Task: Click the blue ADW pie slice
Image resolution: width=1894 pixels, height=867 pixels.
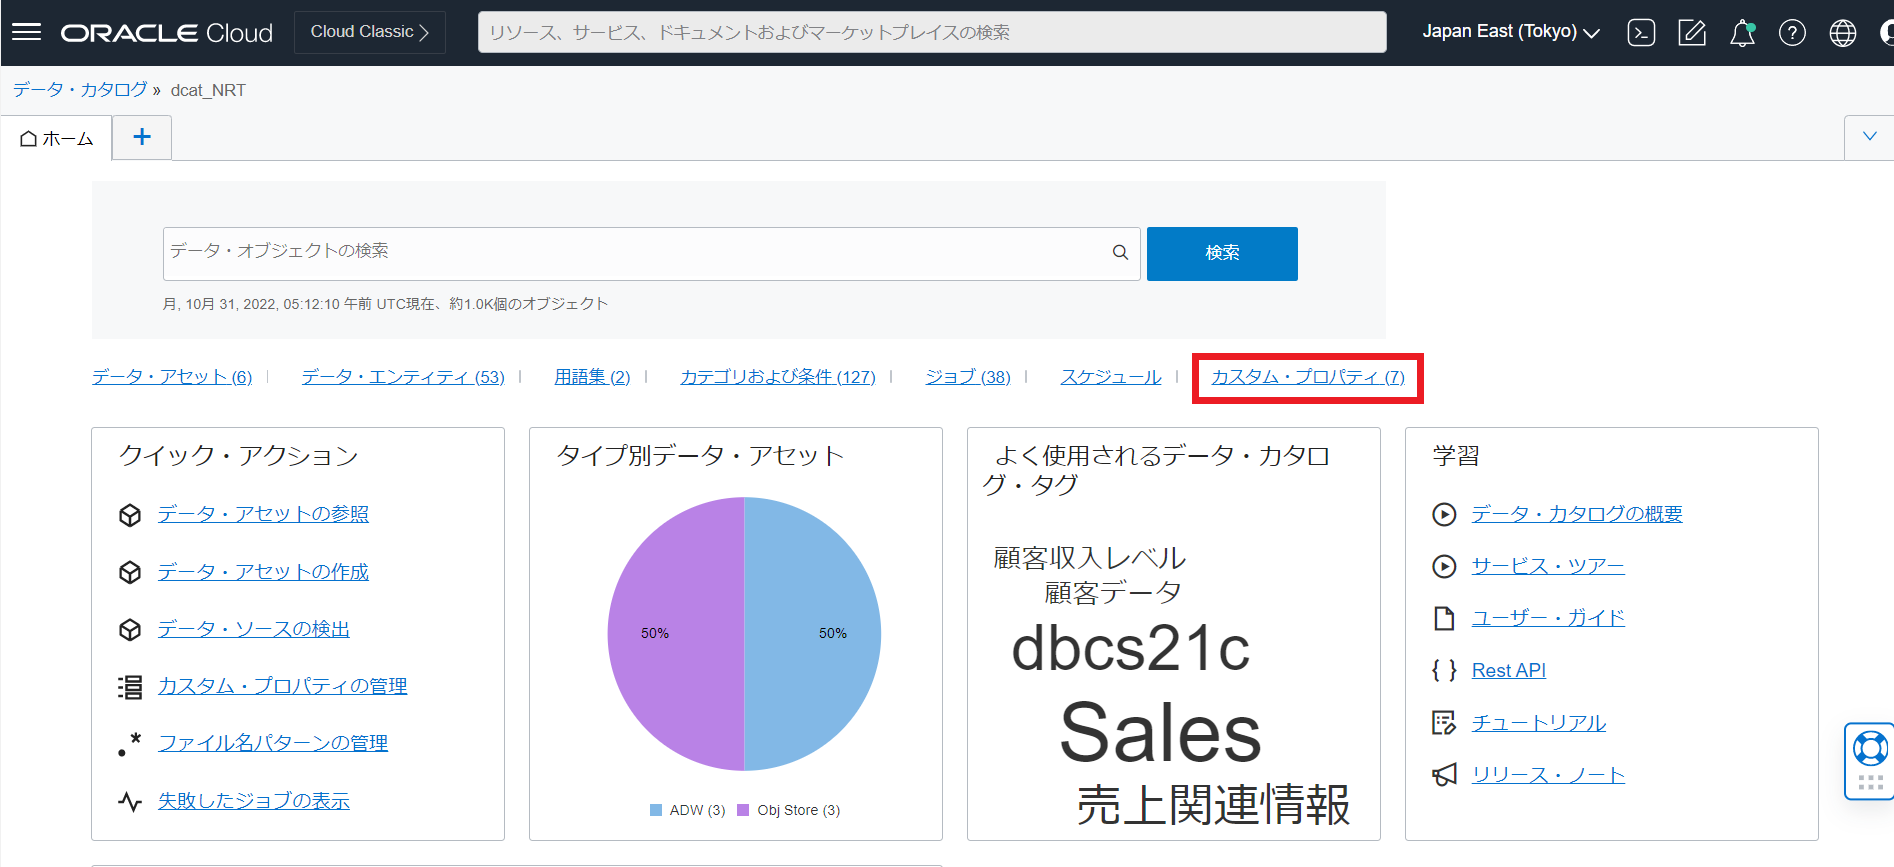Action: (x=812, y=634)
